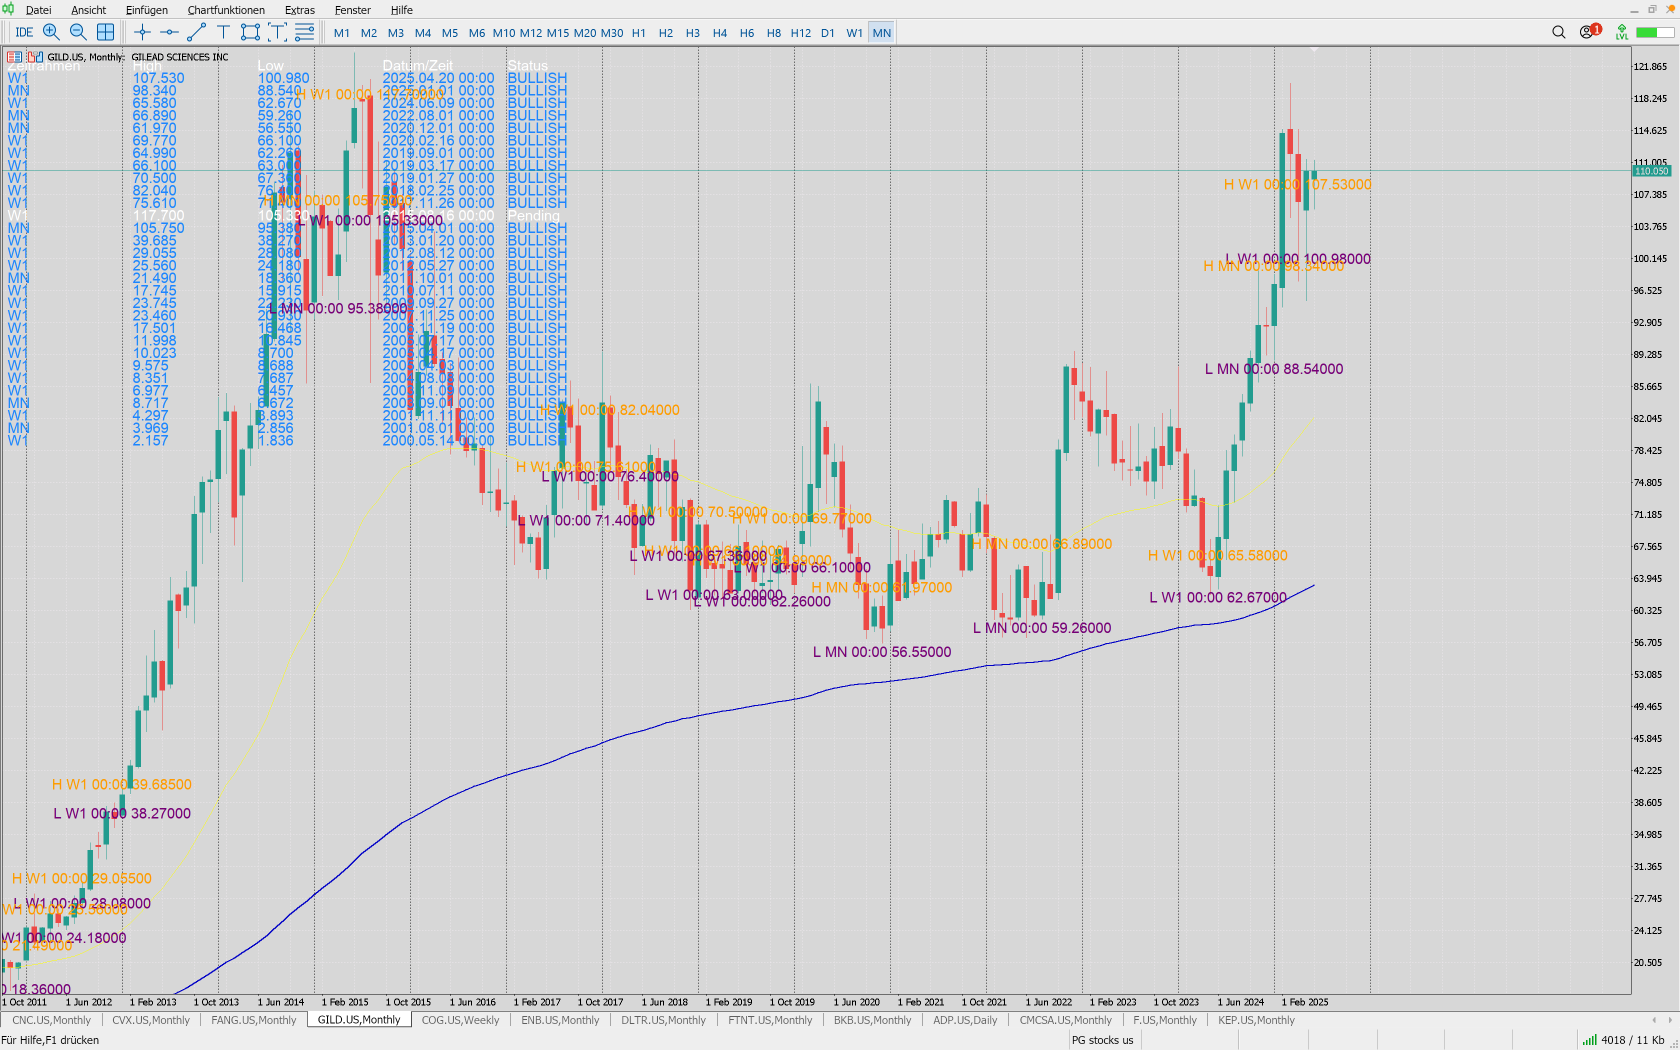Click 'L MN 00:00 88.54000' chart label
This screenshot has height=1050, width=1680.
(x=1274, y=369)
